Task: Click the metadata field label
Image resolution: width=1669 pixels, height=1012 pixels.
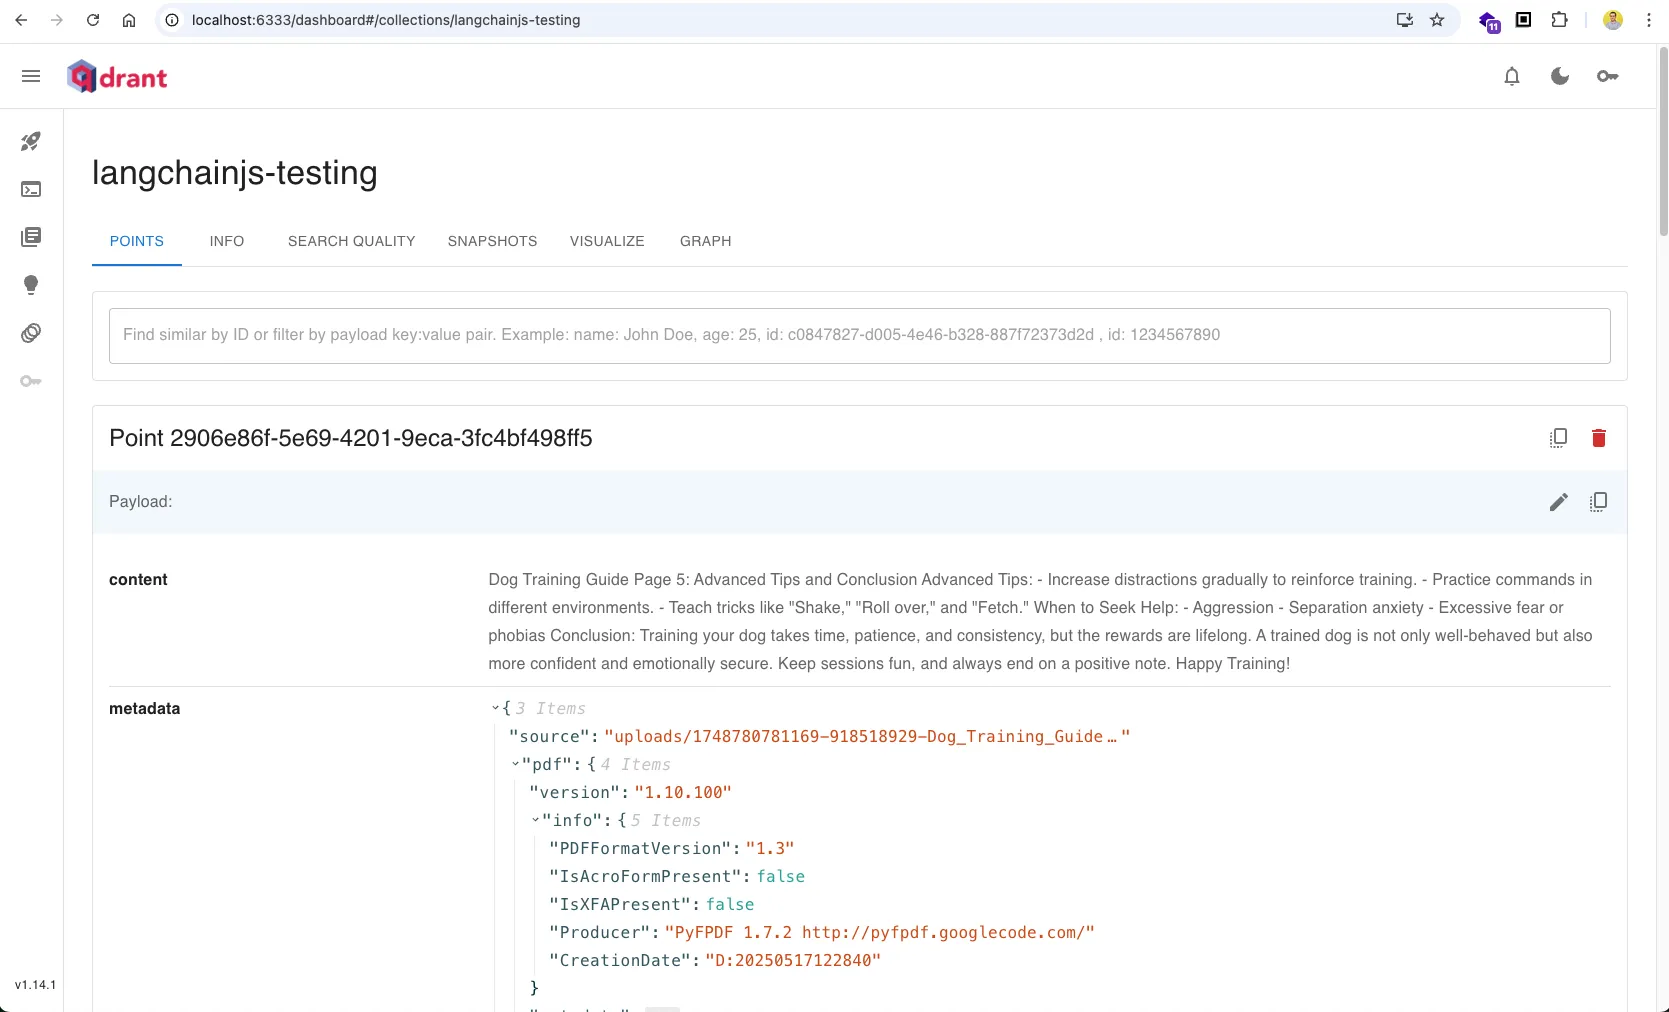Action: (145, 709)
